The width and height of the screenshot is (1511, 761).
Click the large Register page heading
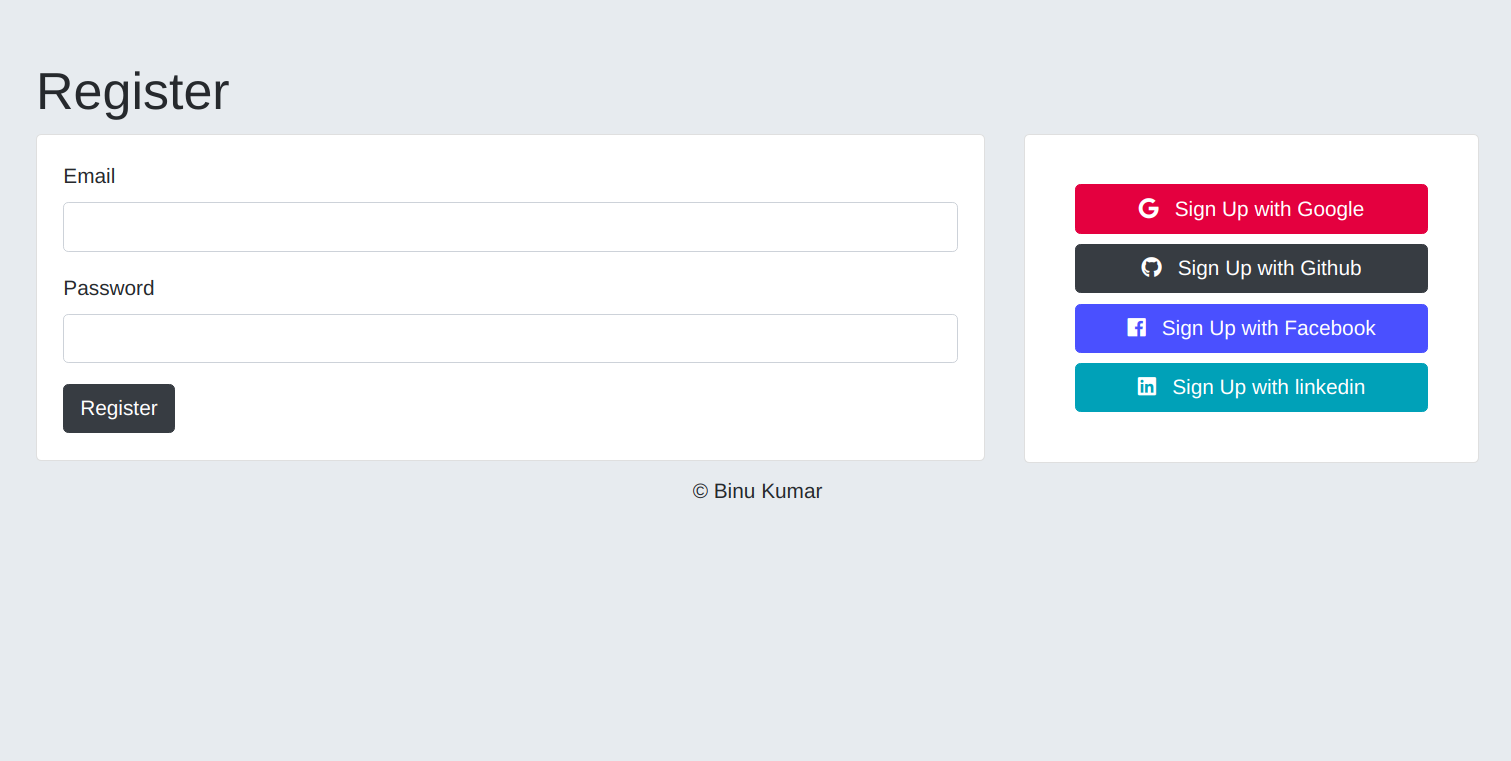[x=133, y=91]
